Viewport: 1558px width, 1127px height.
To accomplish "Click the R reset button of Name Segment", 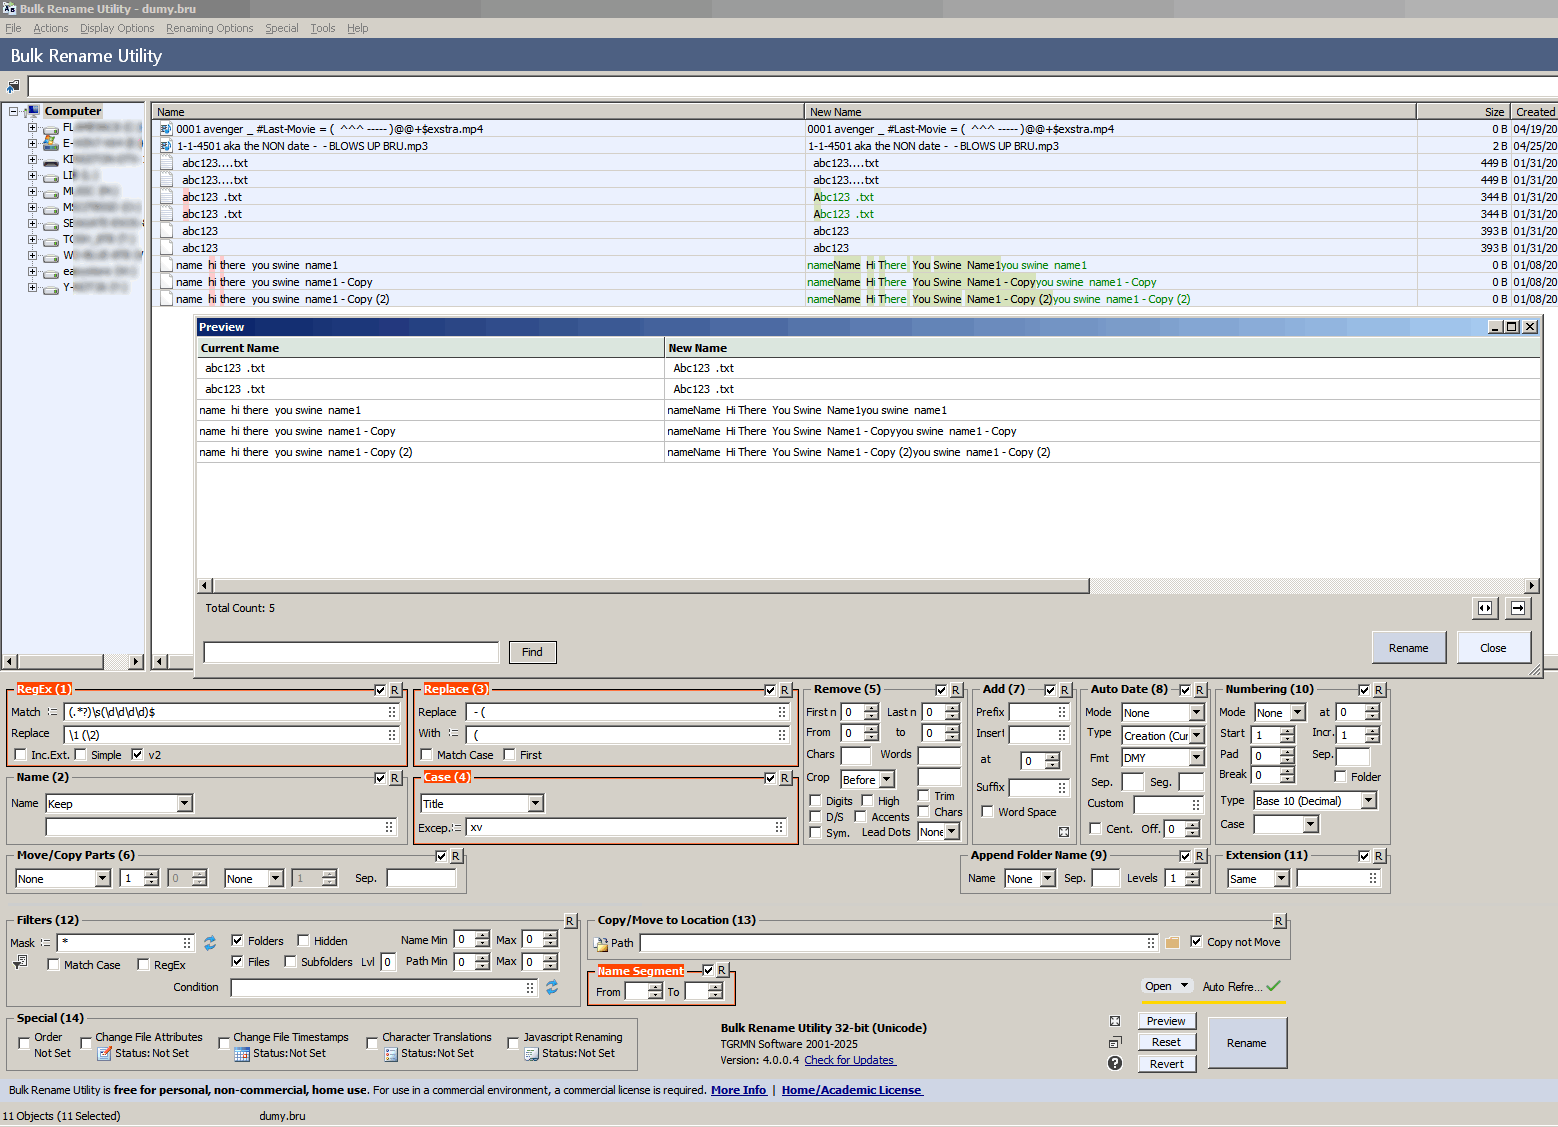I will 722,971.
